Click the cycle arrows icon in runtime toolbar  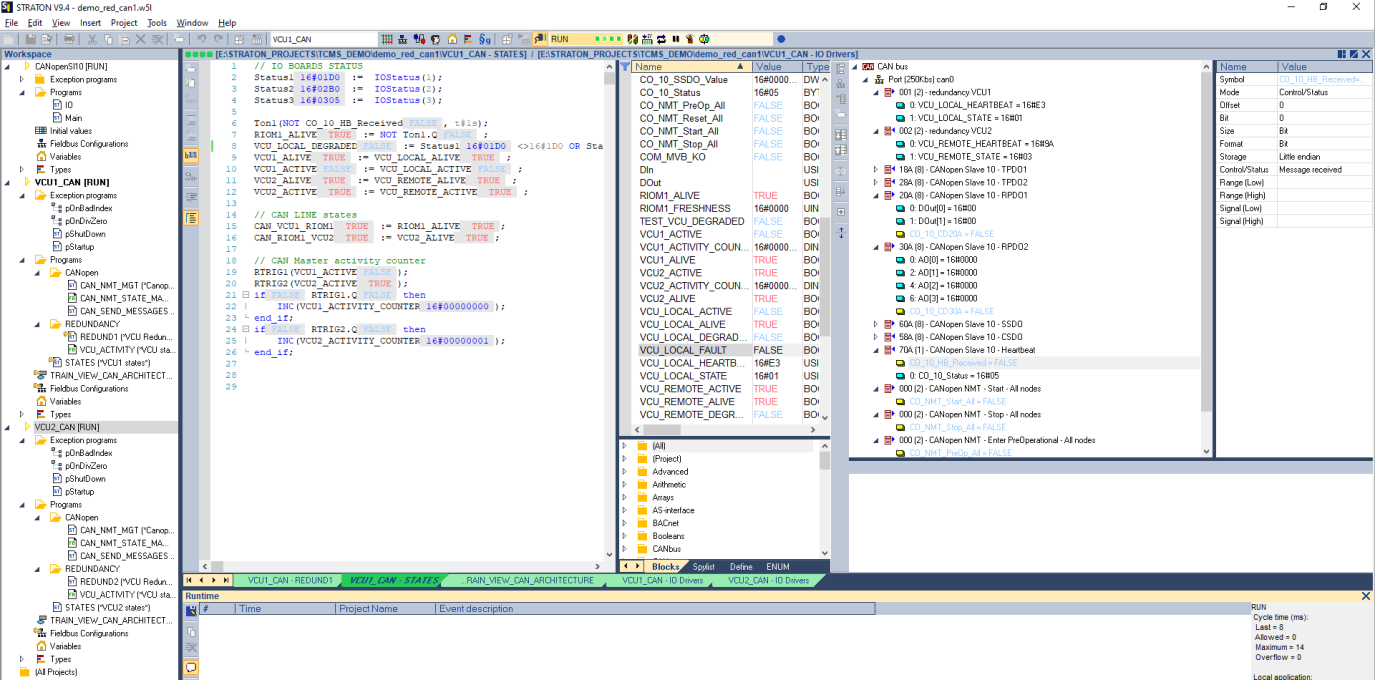(x=660, y=39)
